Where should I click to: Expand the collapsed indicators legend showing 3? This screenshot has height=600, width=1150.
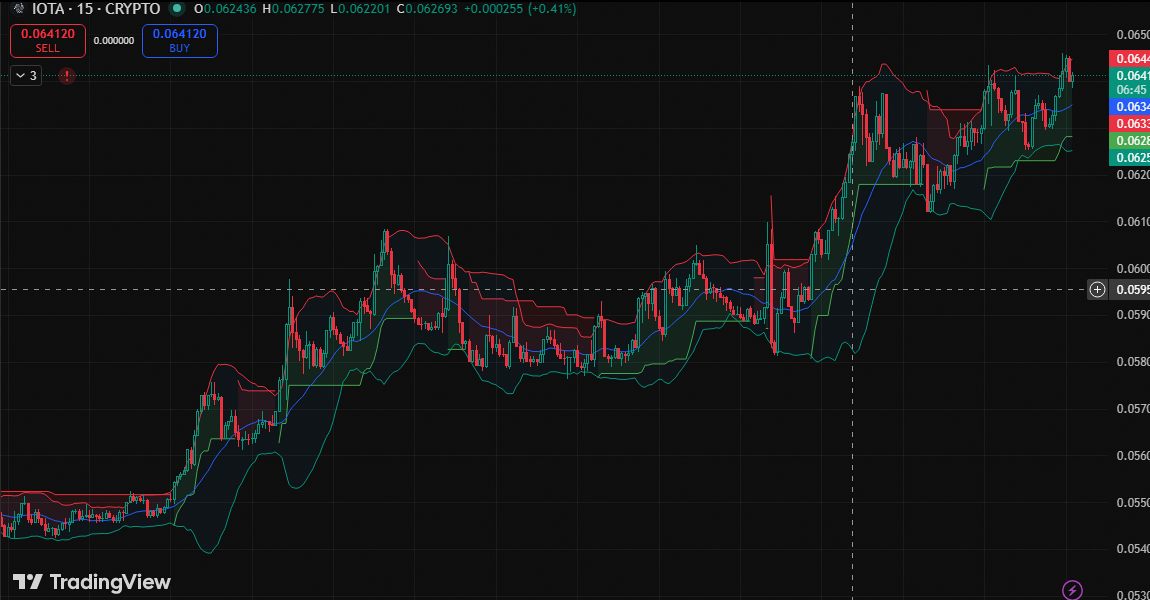coord(26,75)
